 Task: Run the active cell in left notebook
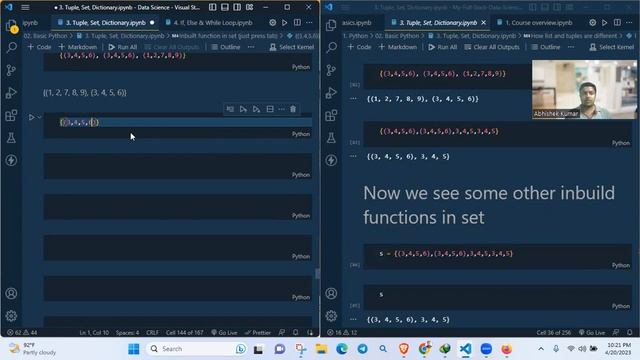31,118
